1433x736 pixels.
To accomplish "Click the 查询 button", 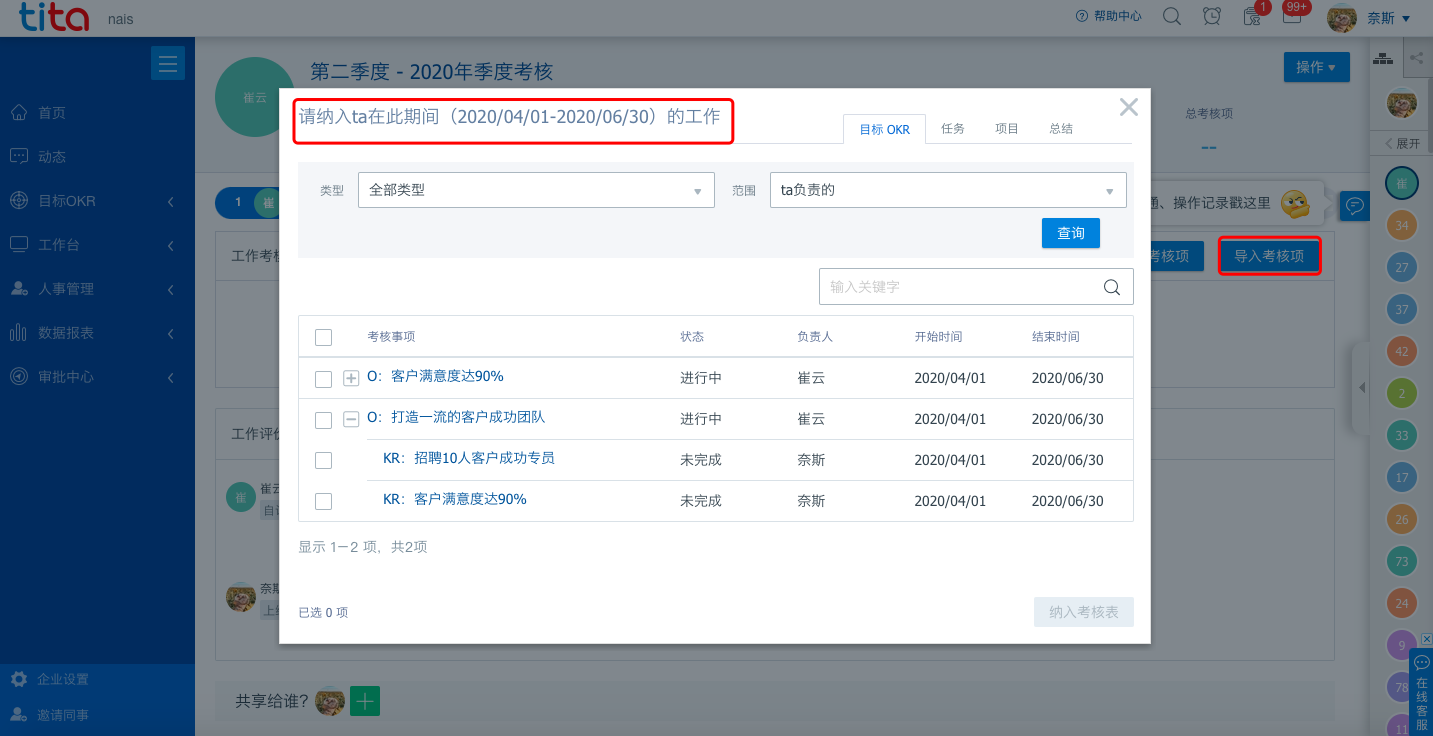I will pos(1071,233).
